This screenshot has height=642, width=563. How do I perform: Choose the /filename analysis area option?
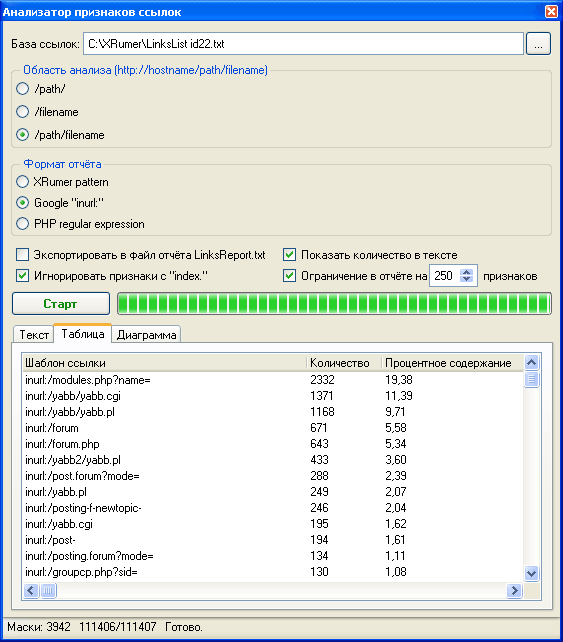[23, 111]
